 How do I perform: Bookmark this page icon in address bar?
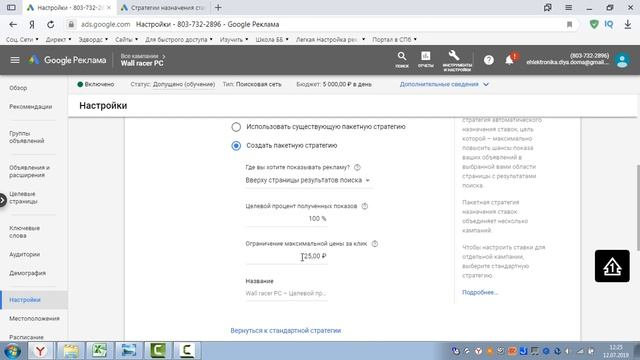pyautogui.click(x=569, y=24)
